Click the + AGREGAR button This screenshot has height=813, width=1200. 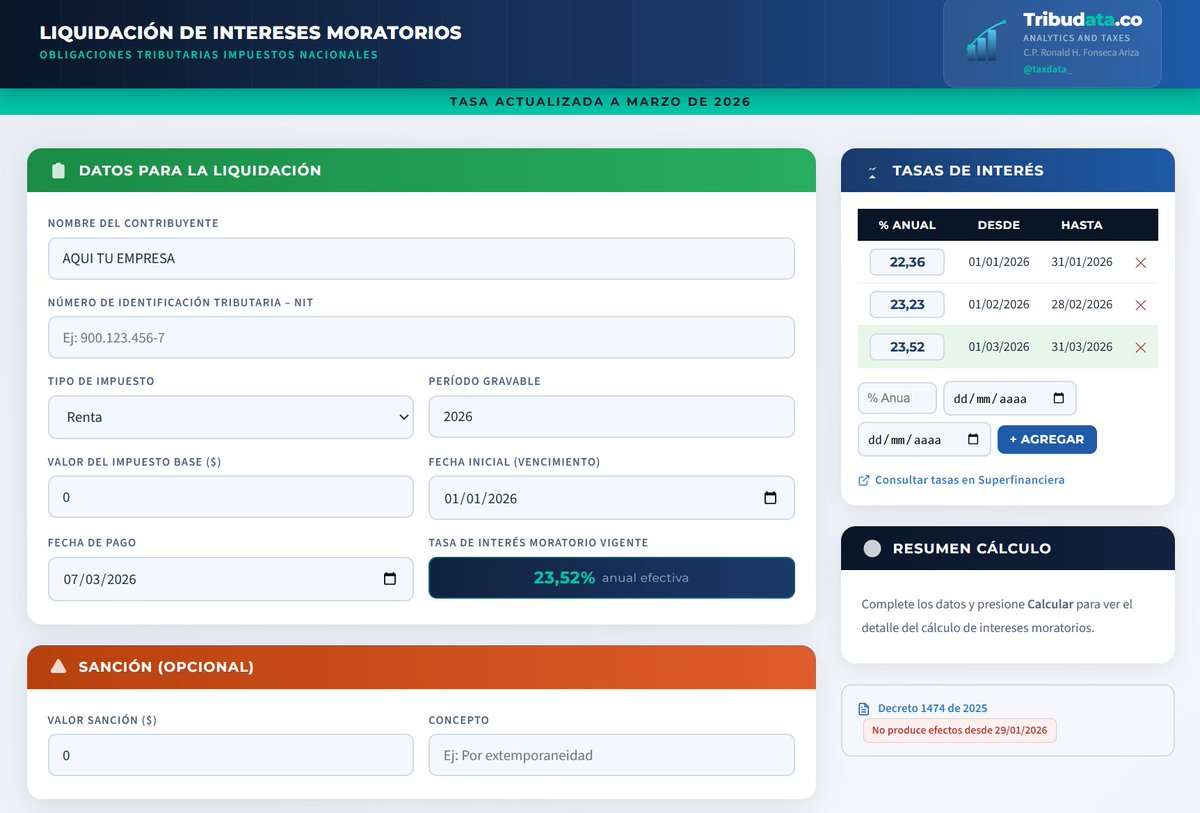[x=1047, y=439]
